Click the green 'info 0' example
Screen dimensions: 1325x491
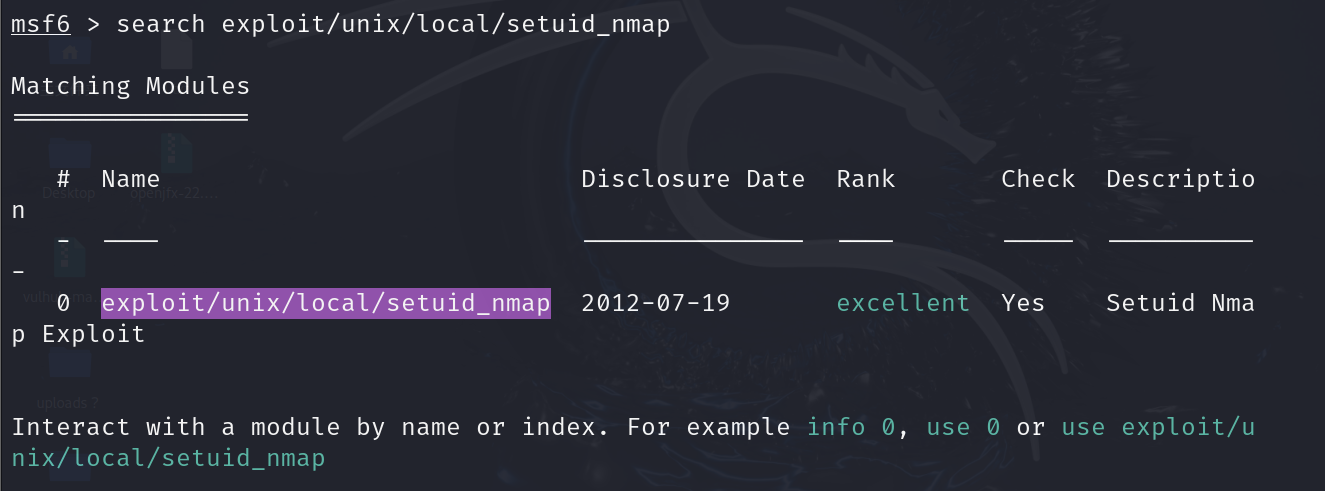(850, 428)
